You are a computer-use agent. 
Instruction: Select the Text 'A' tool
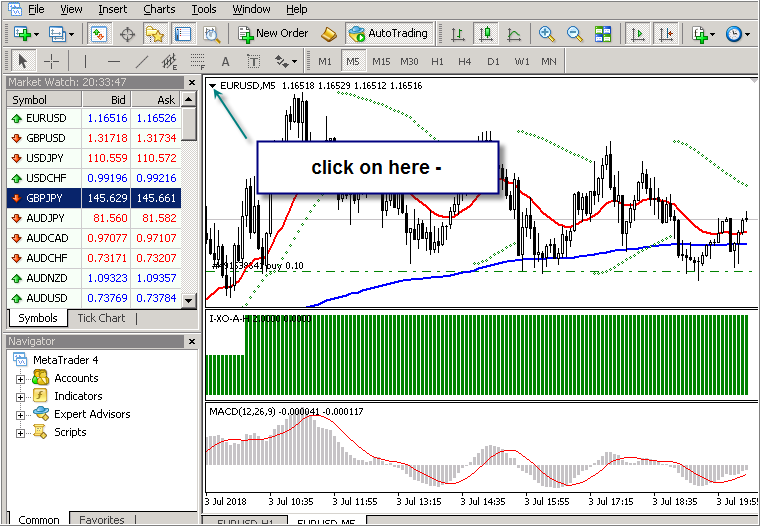pyautogui.click(x=225, y=62)
